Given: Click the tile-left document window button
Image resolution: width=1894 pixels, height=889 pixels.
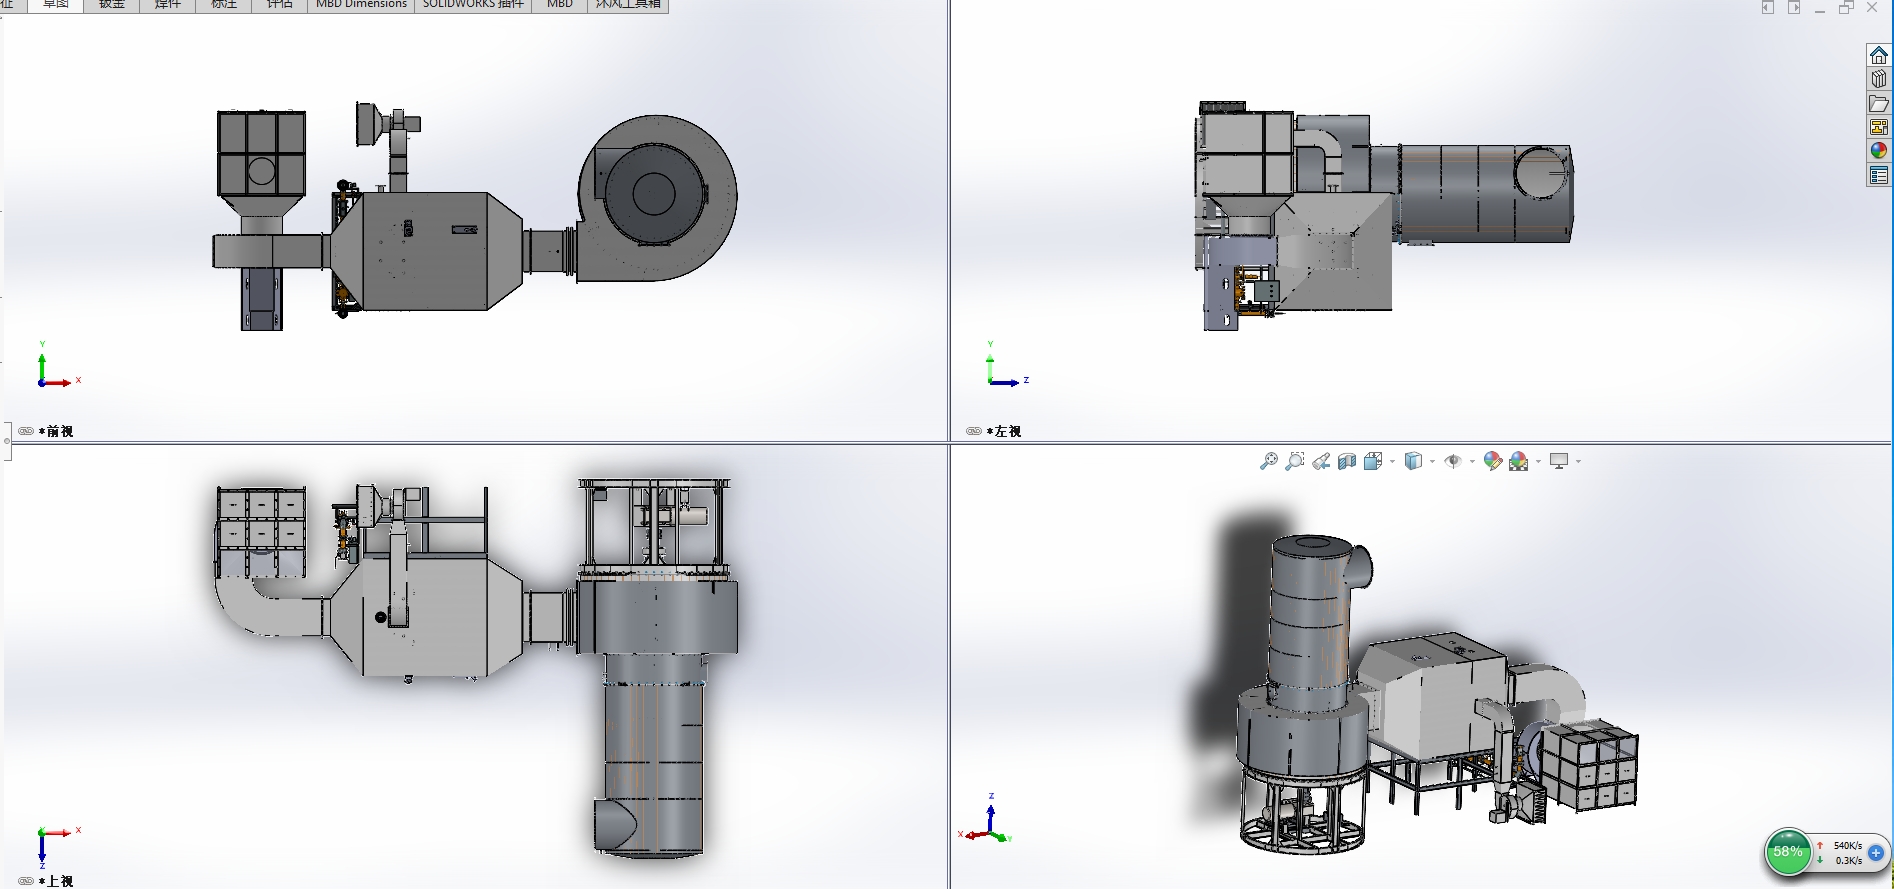Looking at the screenshot, I should click(x=1768, y=8).
